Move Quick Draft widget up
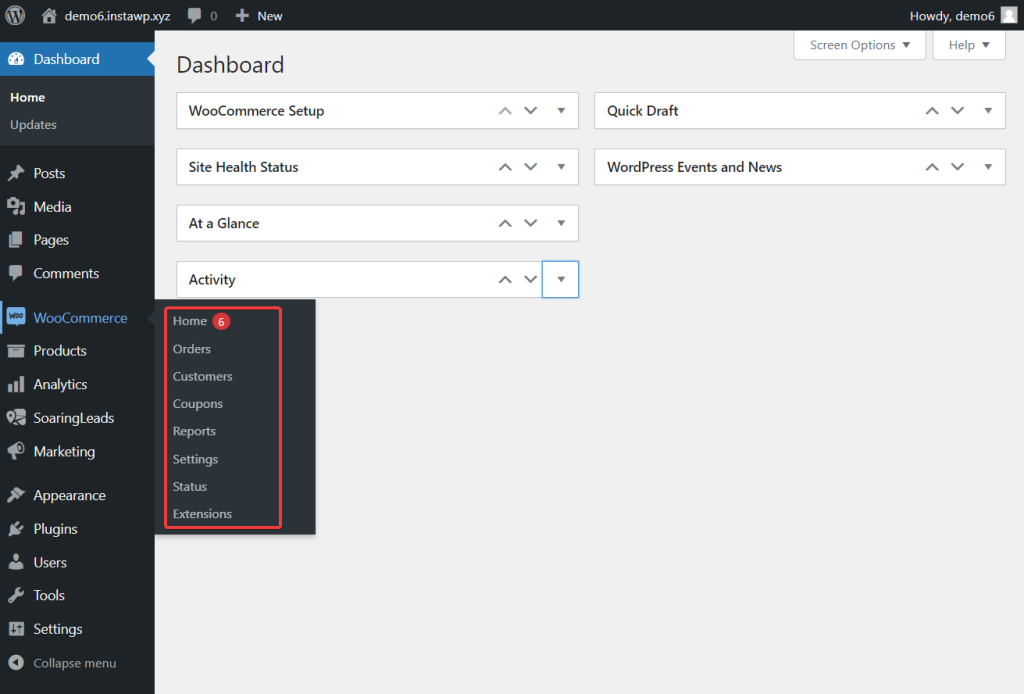 click(932, 110)
